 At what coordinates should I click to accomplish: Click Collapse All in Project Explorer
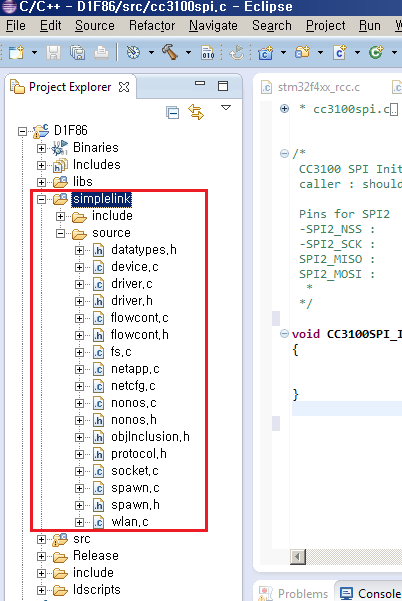tap(172, 113)
